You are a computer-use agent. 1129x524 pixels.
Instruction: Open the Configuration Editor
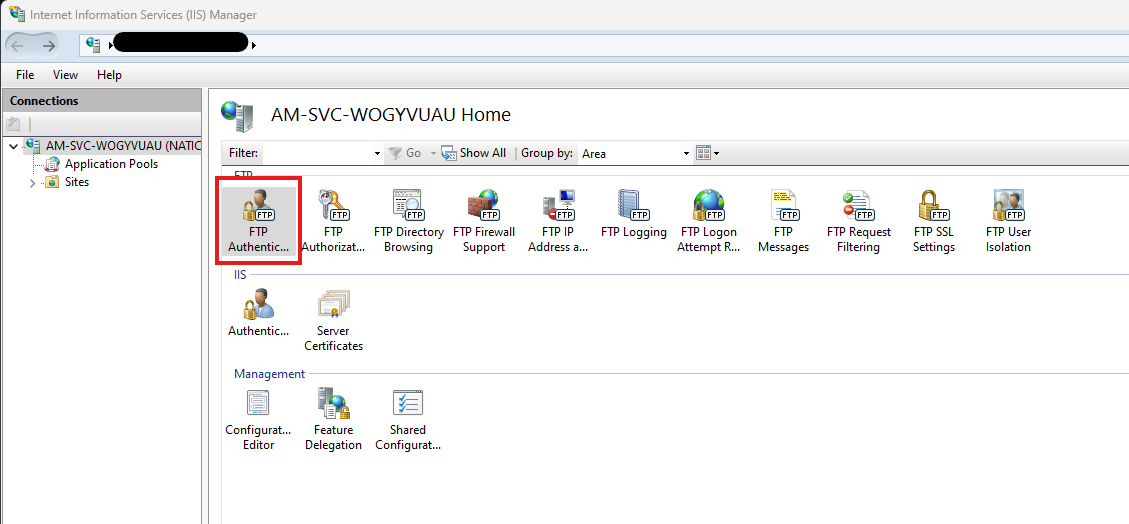[x=258, y=419]
